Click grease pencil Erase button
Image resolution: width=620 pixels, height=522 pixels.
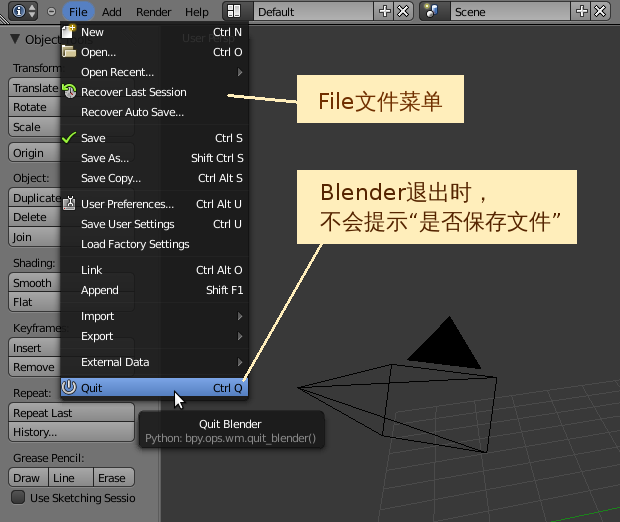pyautogui.click(x=114, y=478)
